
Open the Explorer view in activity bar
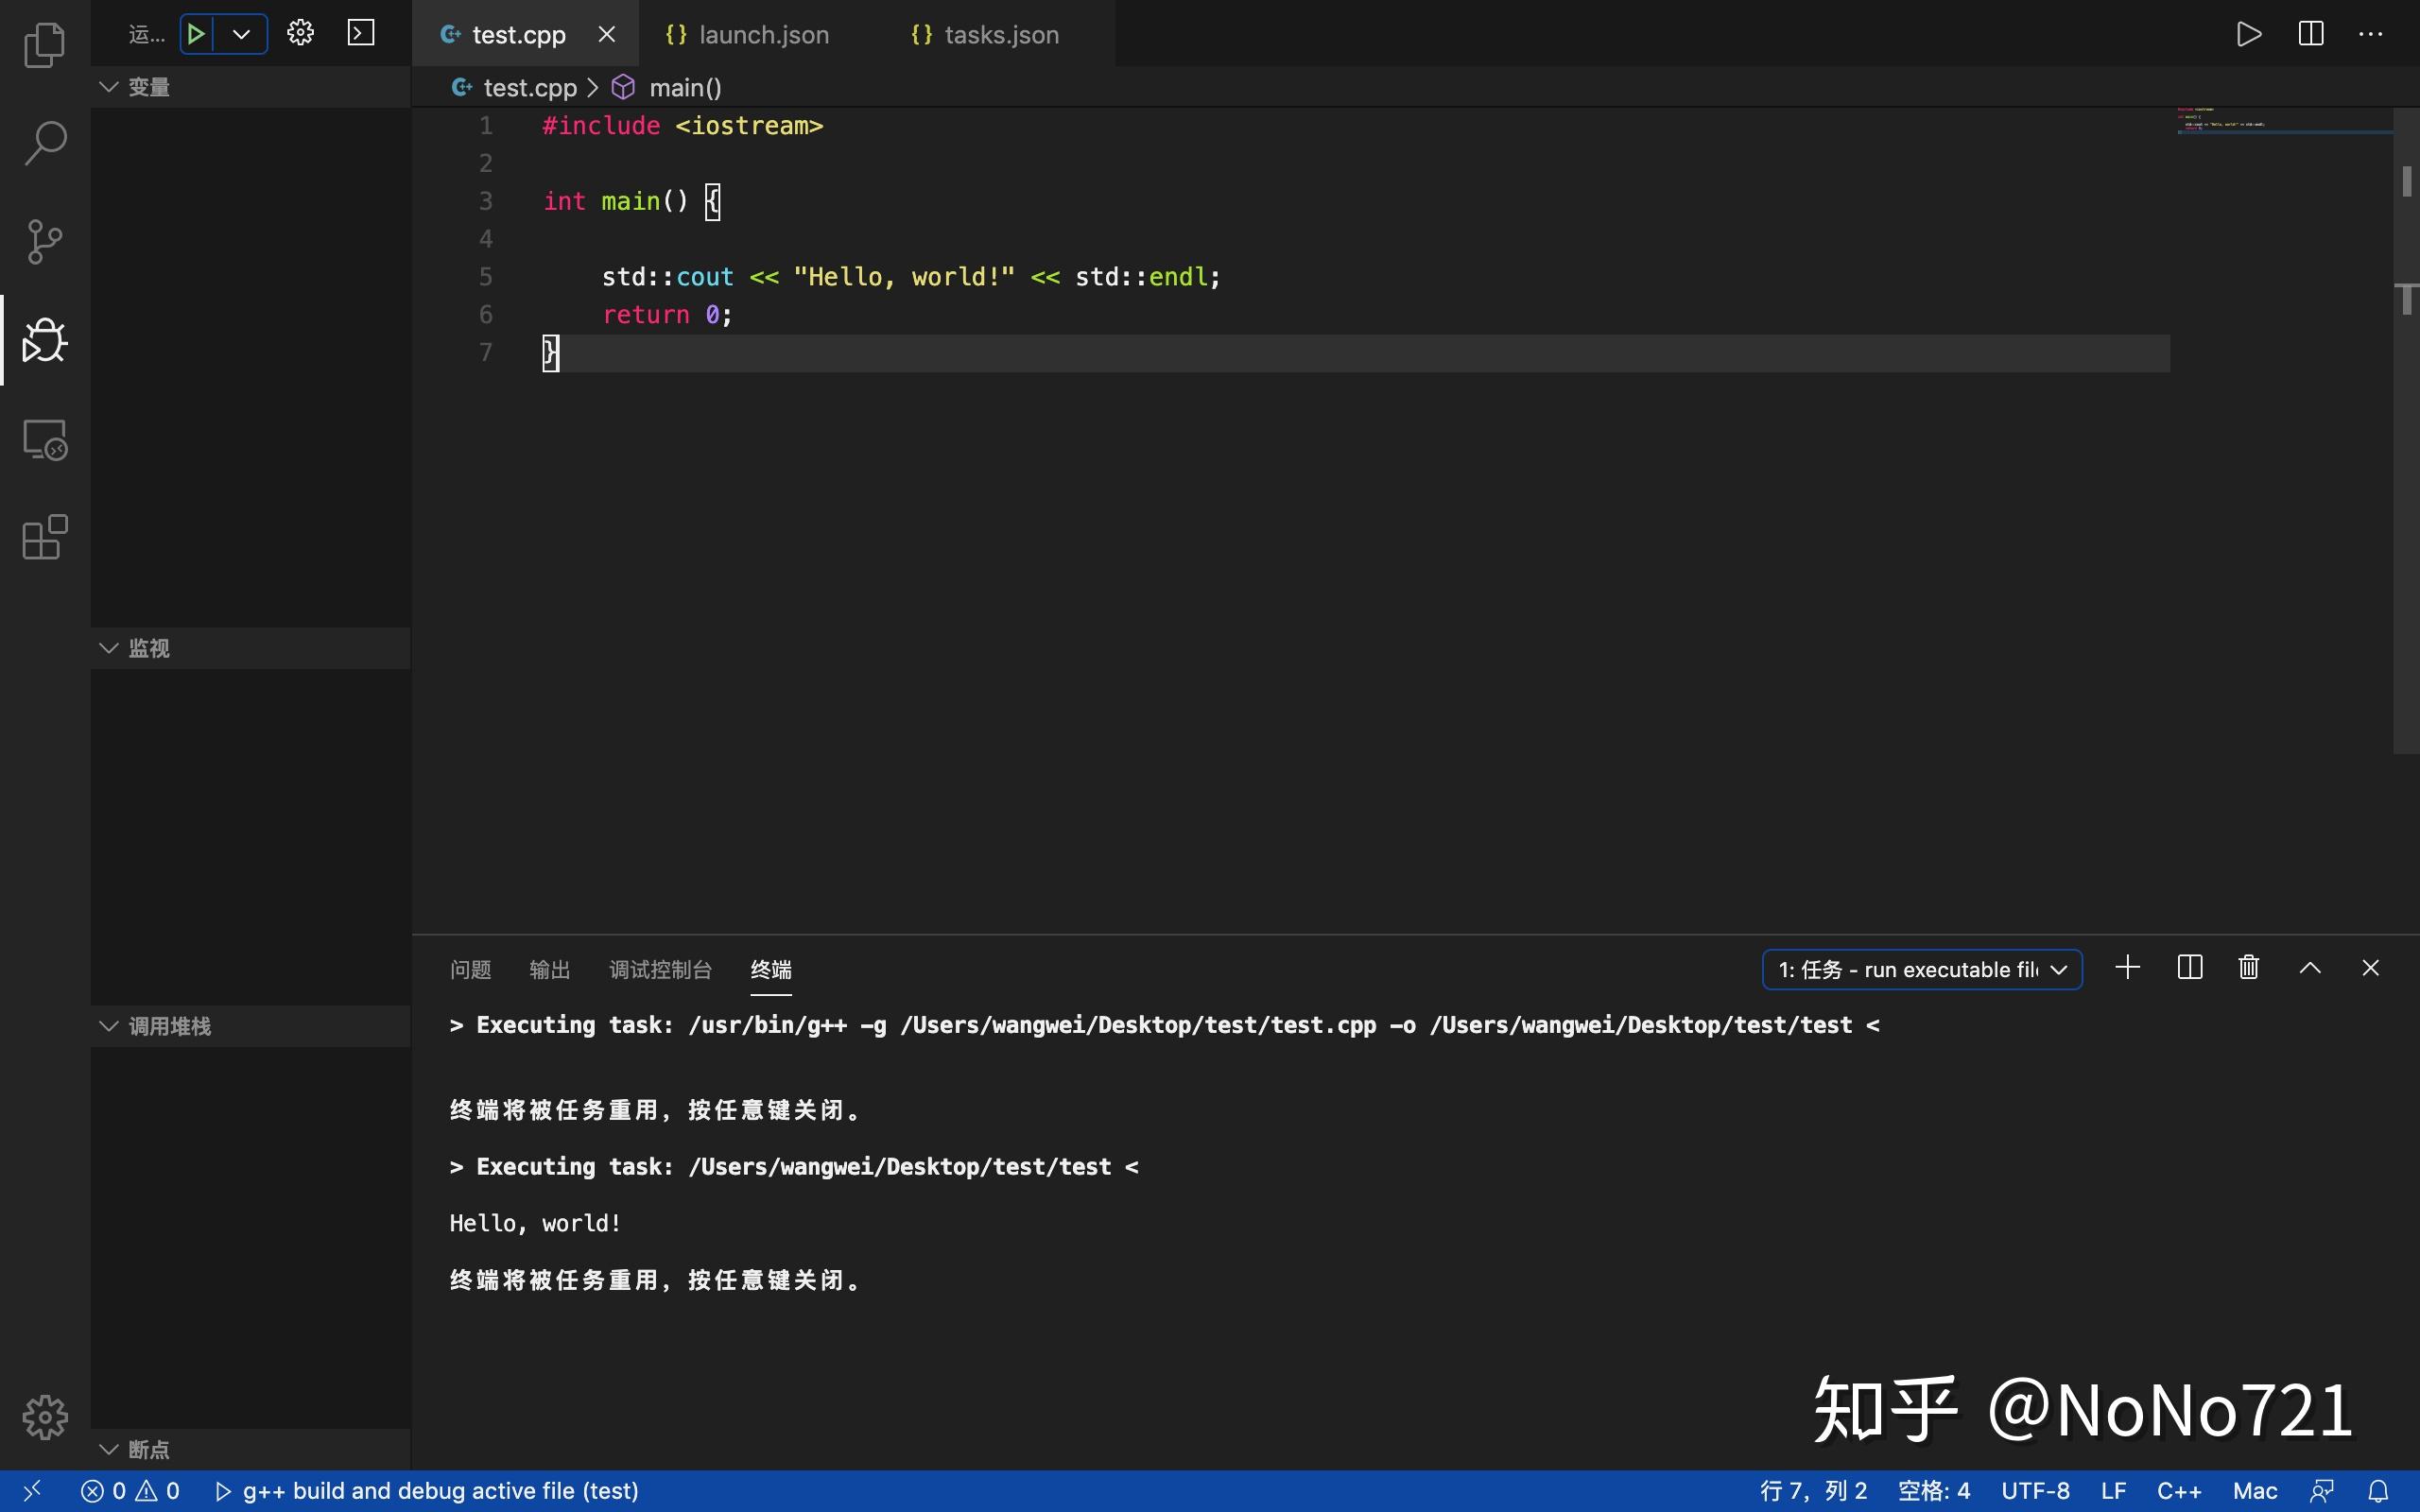tap(44, 44)
